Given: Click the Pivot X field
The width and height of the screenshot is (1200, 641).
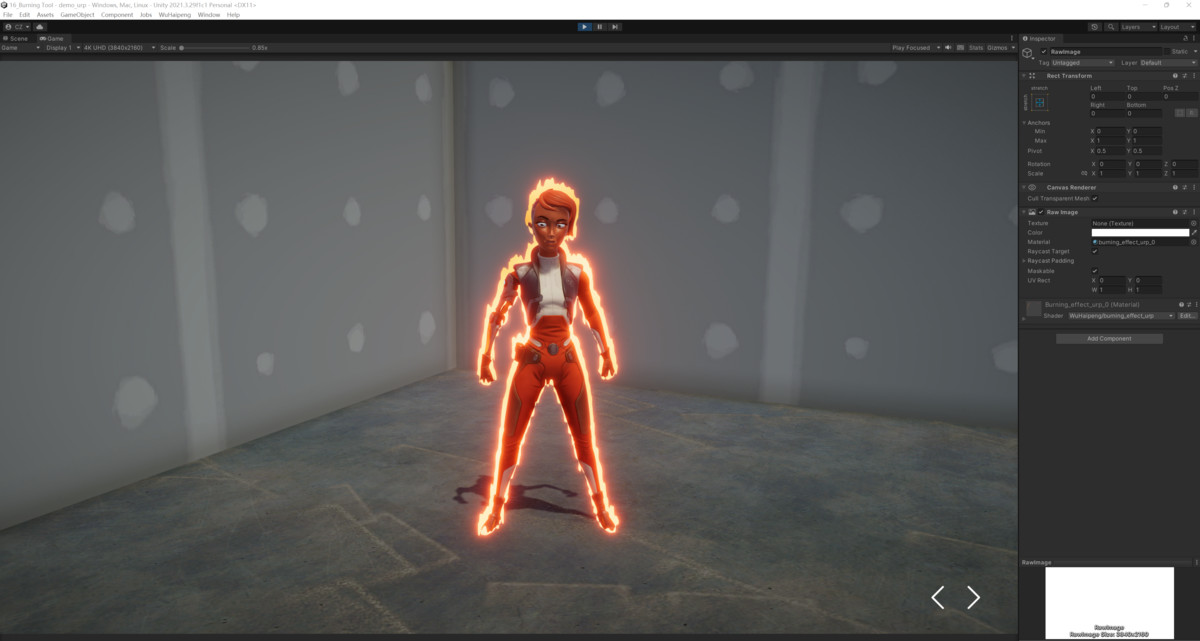Looking at the screenshot, I should 1110,151.
